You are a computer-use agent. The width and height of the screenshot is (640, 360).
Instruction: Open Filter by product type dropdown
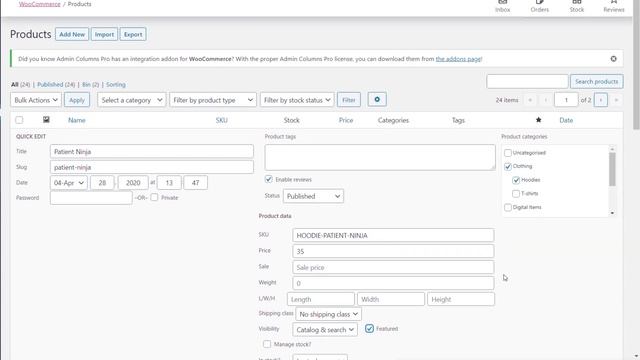(213, 100)
